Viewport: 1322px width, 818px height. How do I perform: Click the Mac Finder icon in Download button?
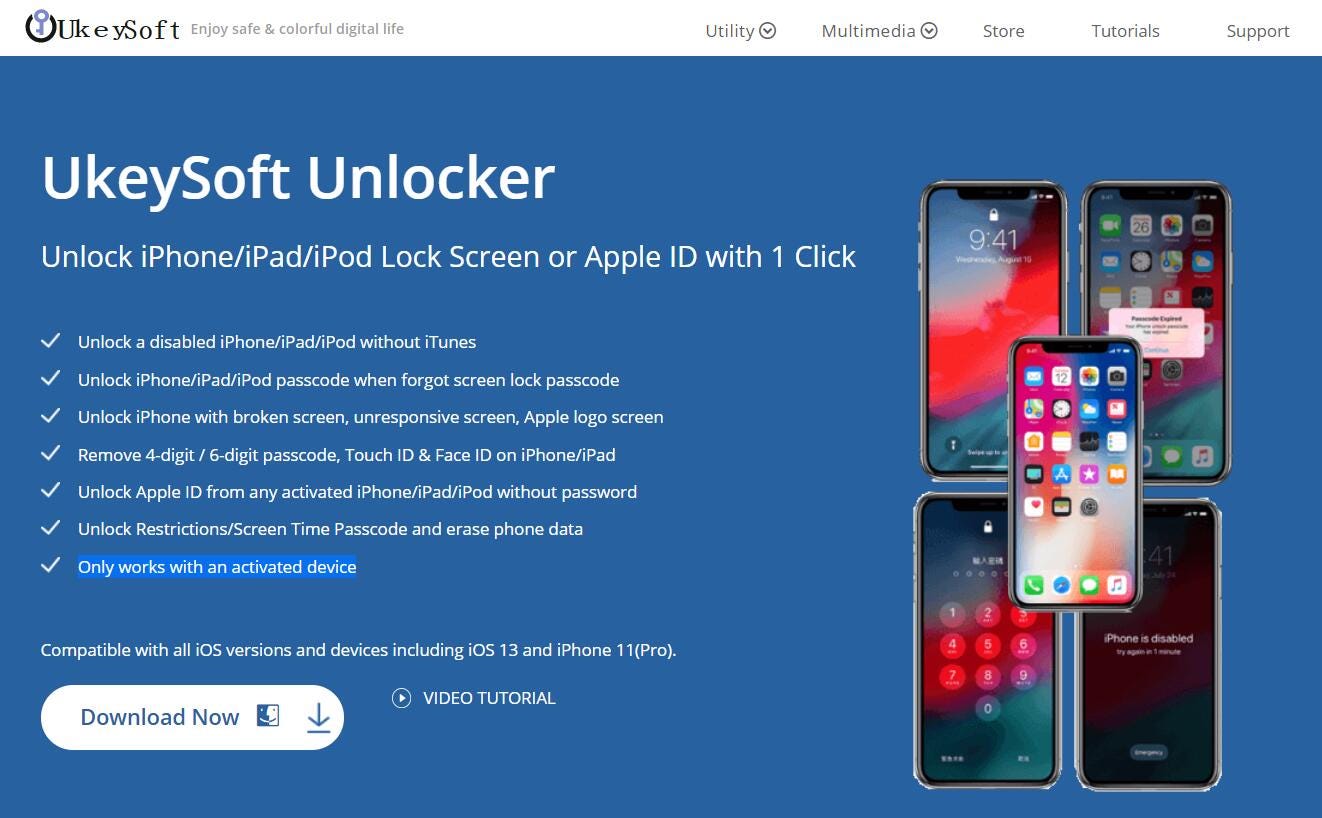pyautogui.click(x=268, y=716)
